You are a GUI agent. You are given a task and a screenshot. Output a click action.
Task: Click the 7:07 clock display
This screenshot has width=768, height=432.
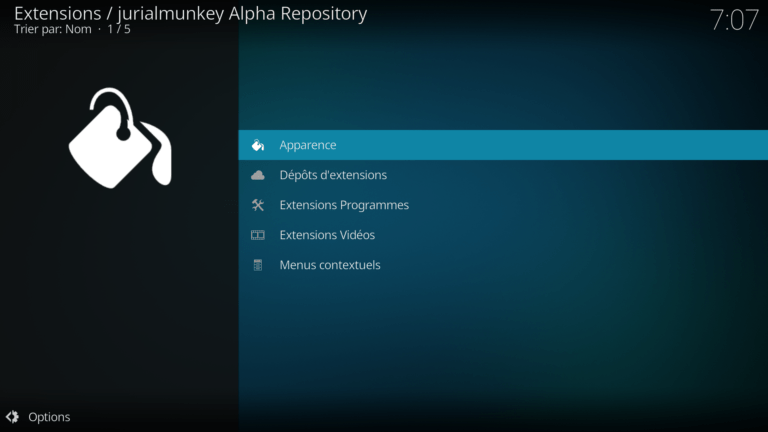[x=734, y=20]
